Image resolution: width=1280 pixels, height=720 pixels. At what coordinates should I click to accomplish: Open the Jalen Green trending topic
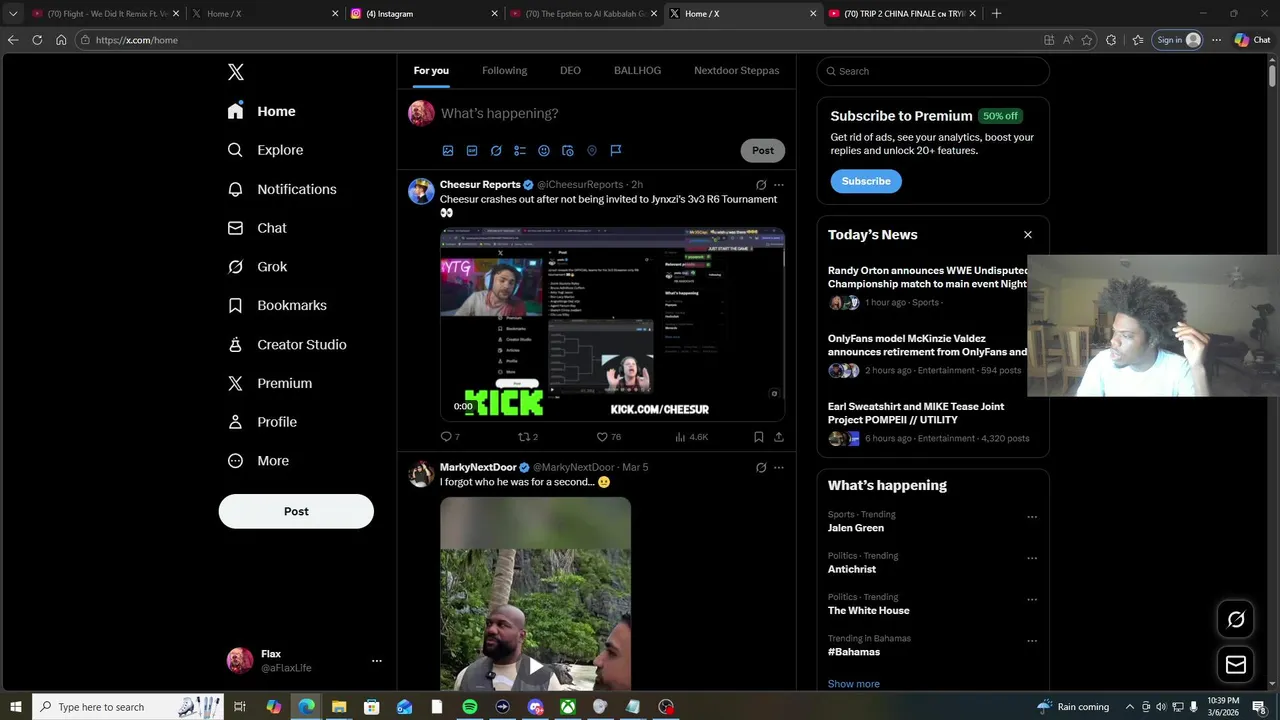pos(856,528)
